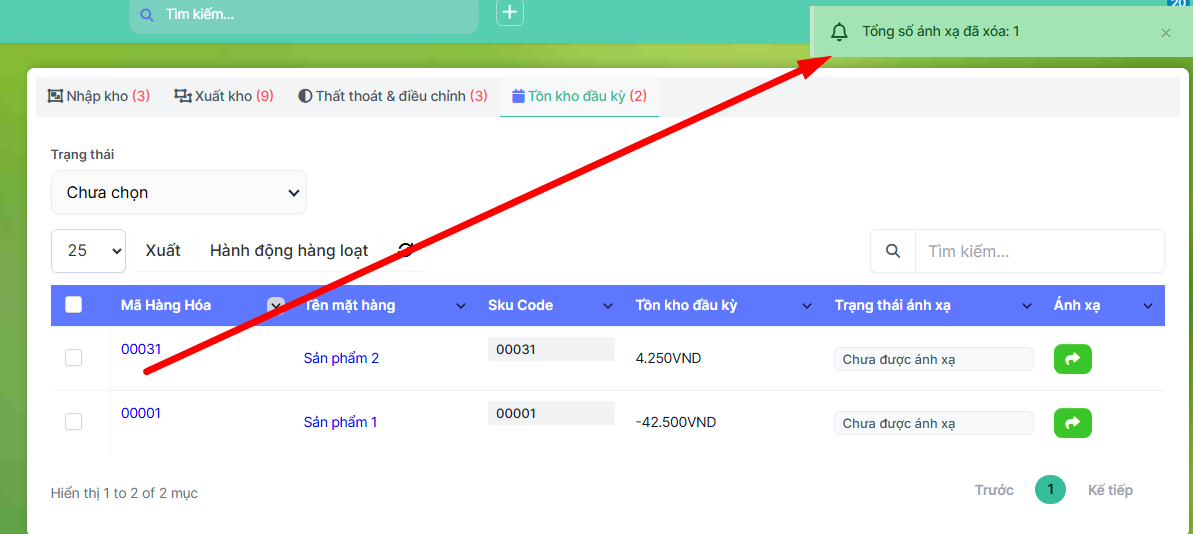The image size is (1193, 534).
Task: Click the magnifier icon in the top search bar
Action: click(x=147, y=15)
